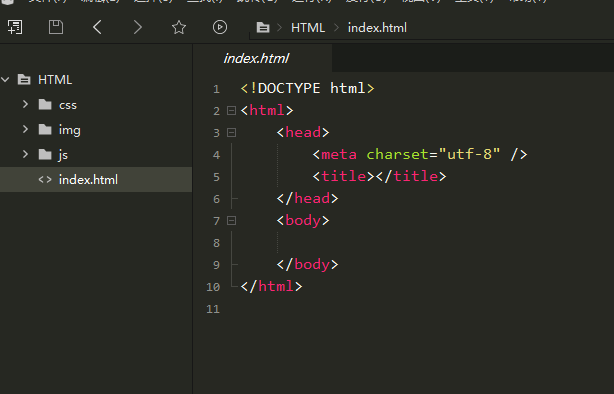This screenshot has width=614, height=394.
Task: Click line number 11 in gutter
Action: coord(213,309)
